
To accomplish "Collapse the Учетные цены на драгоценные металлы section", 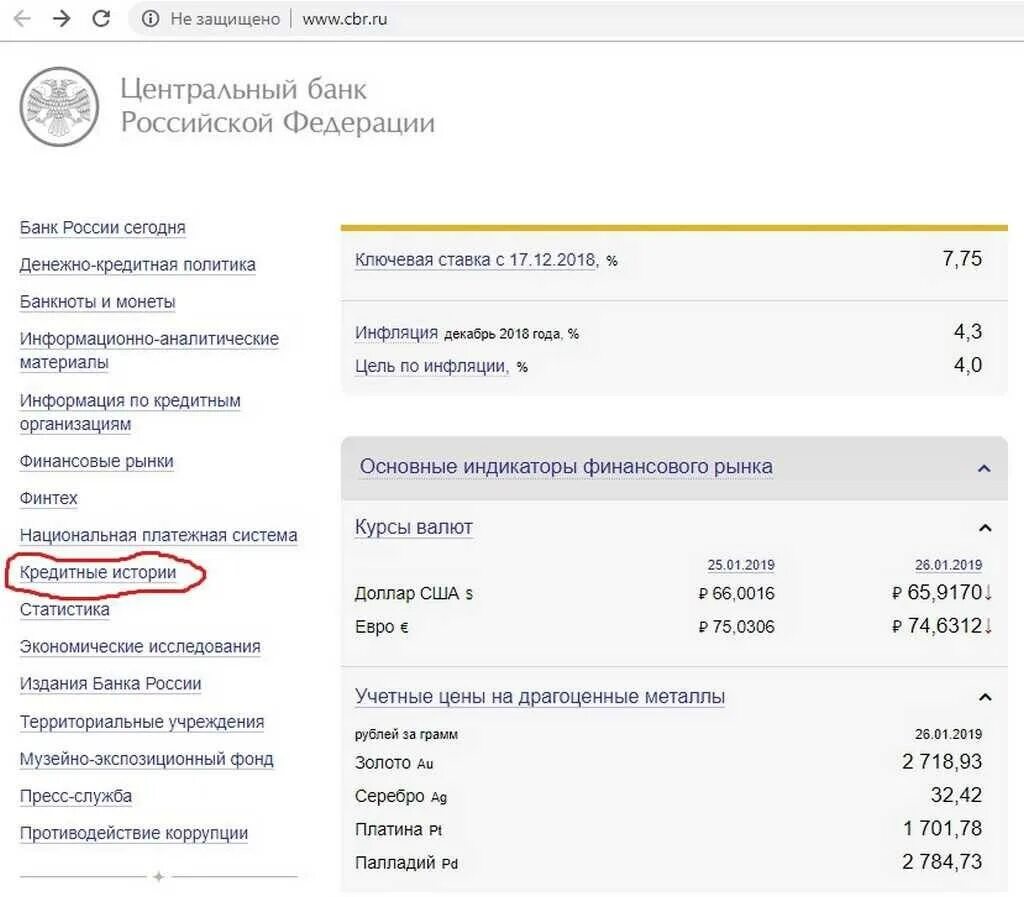I will click(x=984, y=697).
